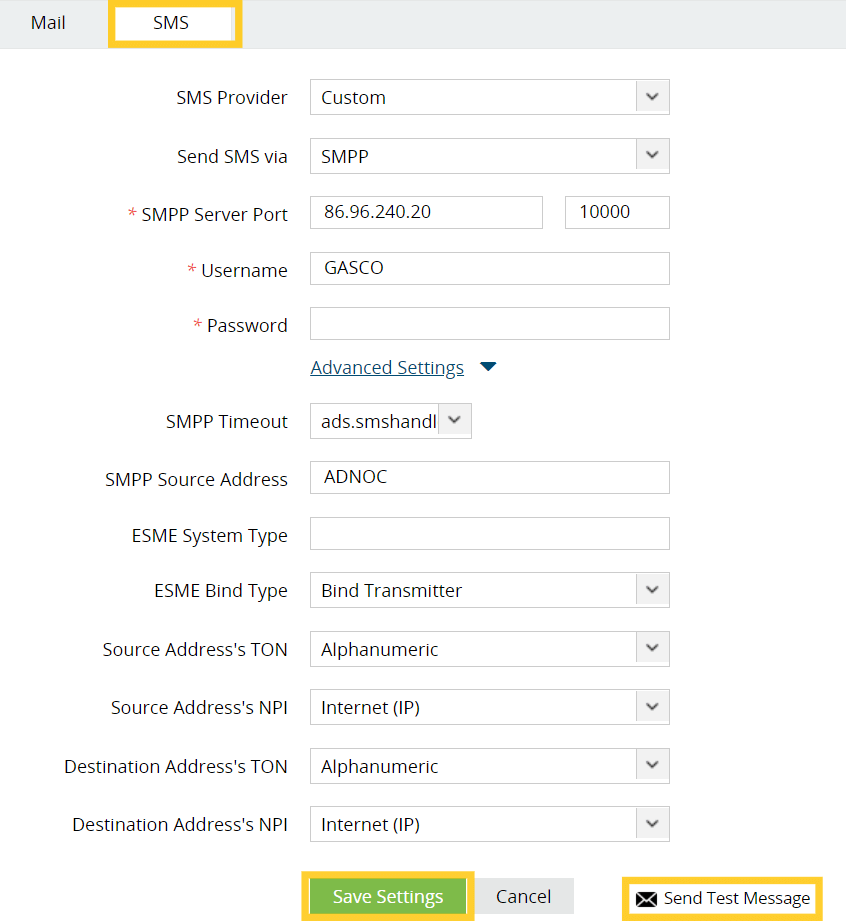Click the port number field showing 10000
846x921 pixels.
point(617,212)
